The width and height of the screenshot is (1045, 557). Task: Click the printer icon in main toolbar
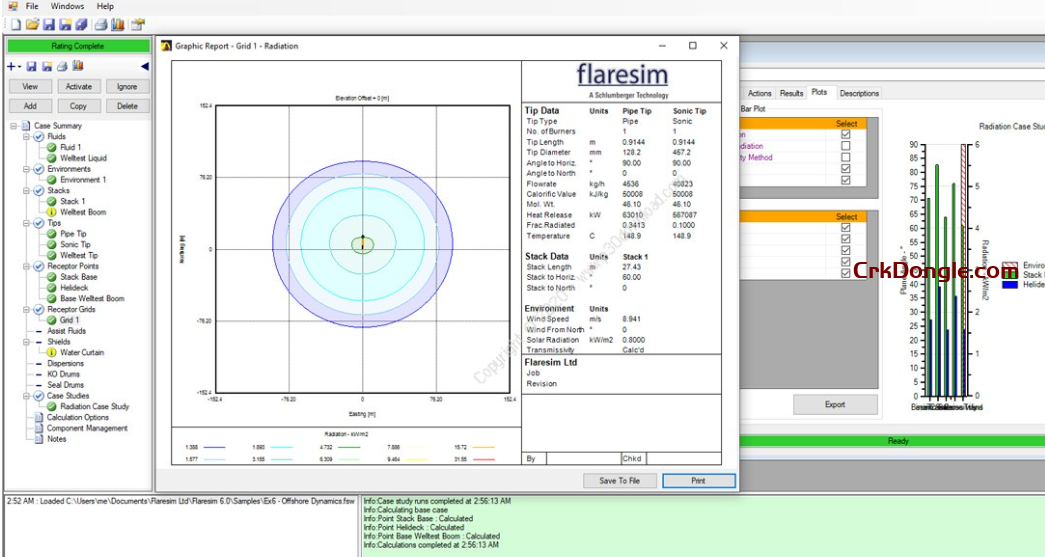101,25
